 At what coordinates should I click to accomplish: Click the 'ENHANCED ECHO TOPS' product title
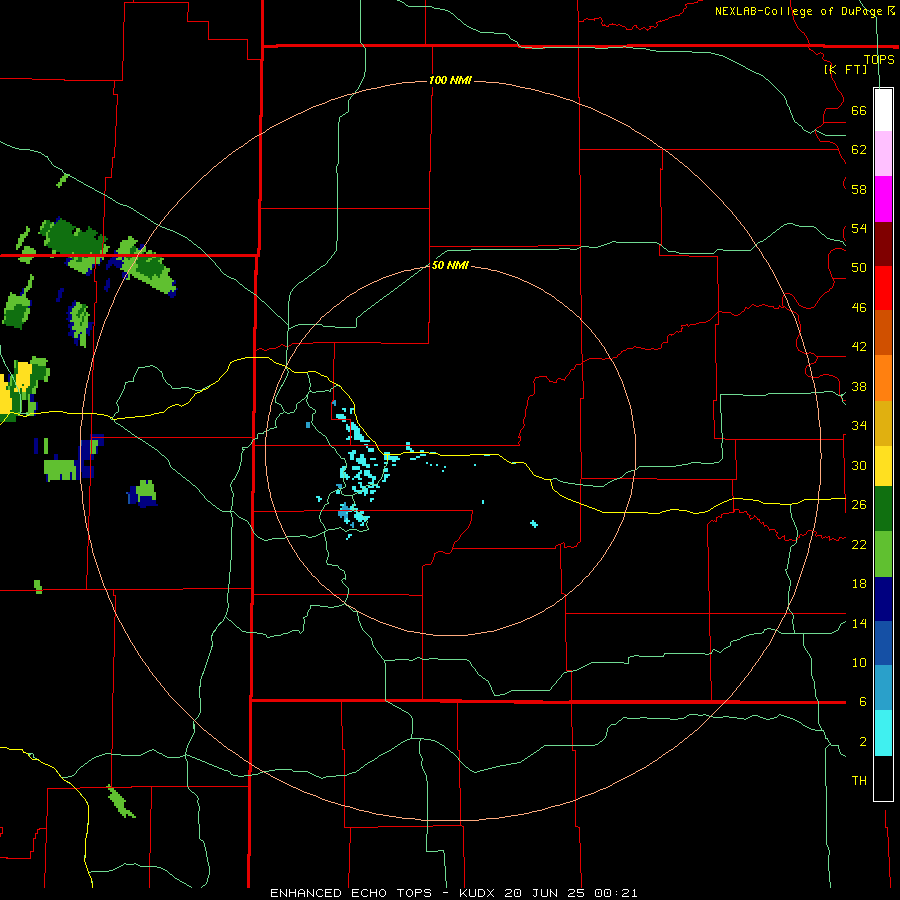click(x=351, y=893)
